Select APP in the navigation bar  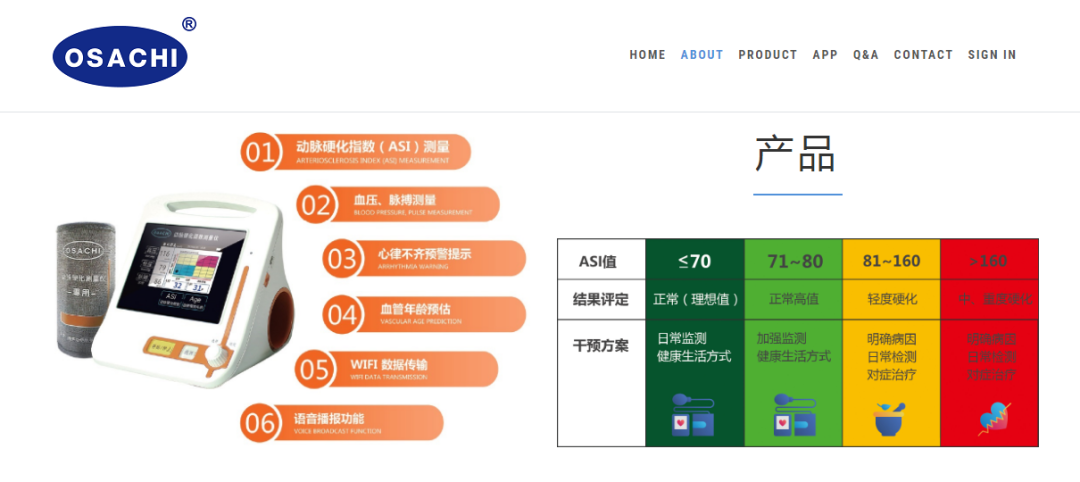pos(825,55)
